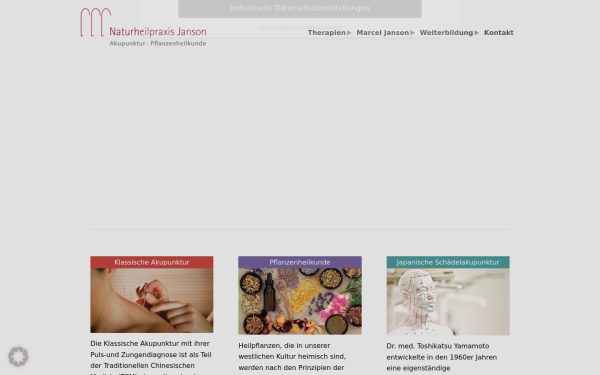Click the Japanische Schädelakupunktur heading
This screenshot has height=375, width=600.
pos(448,262)
